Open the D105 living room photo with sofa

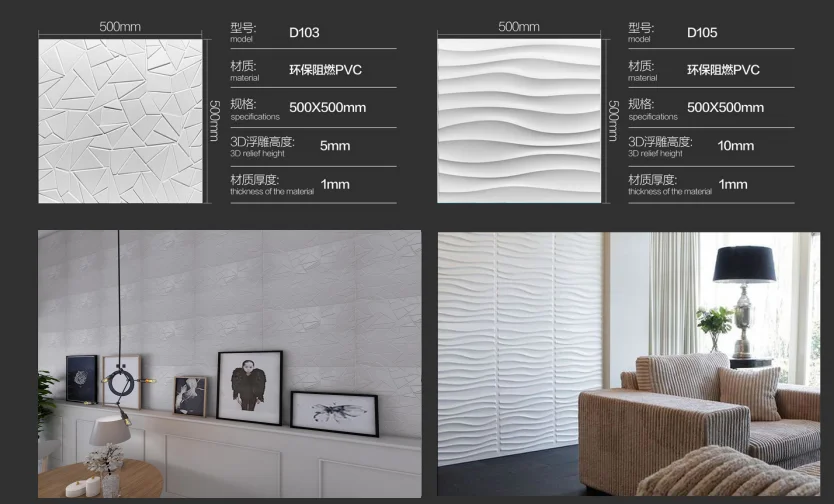coord(629,364)
